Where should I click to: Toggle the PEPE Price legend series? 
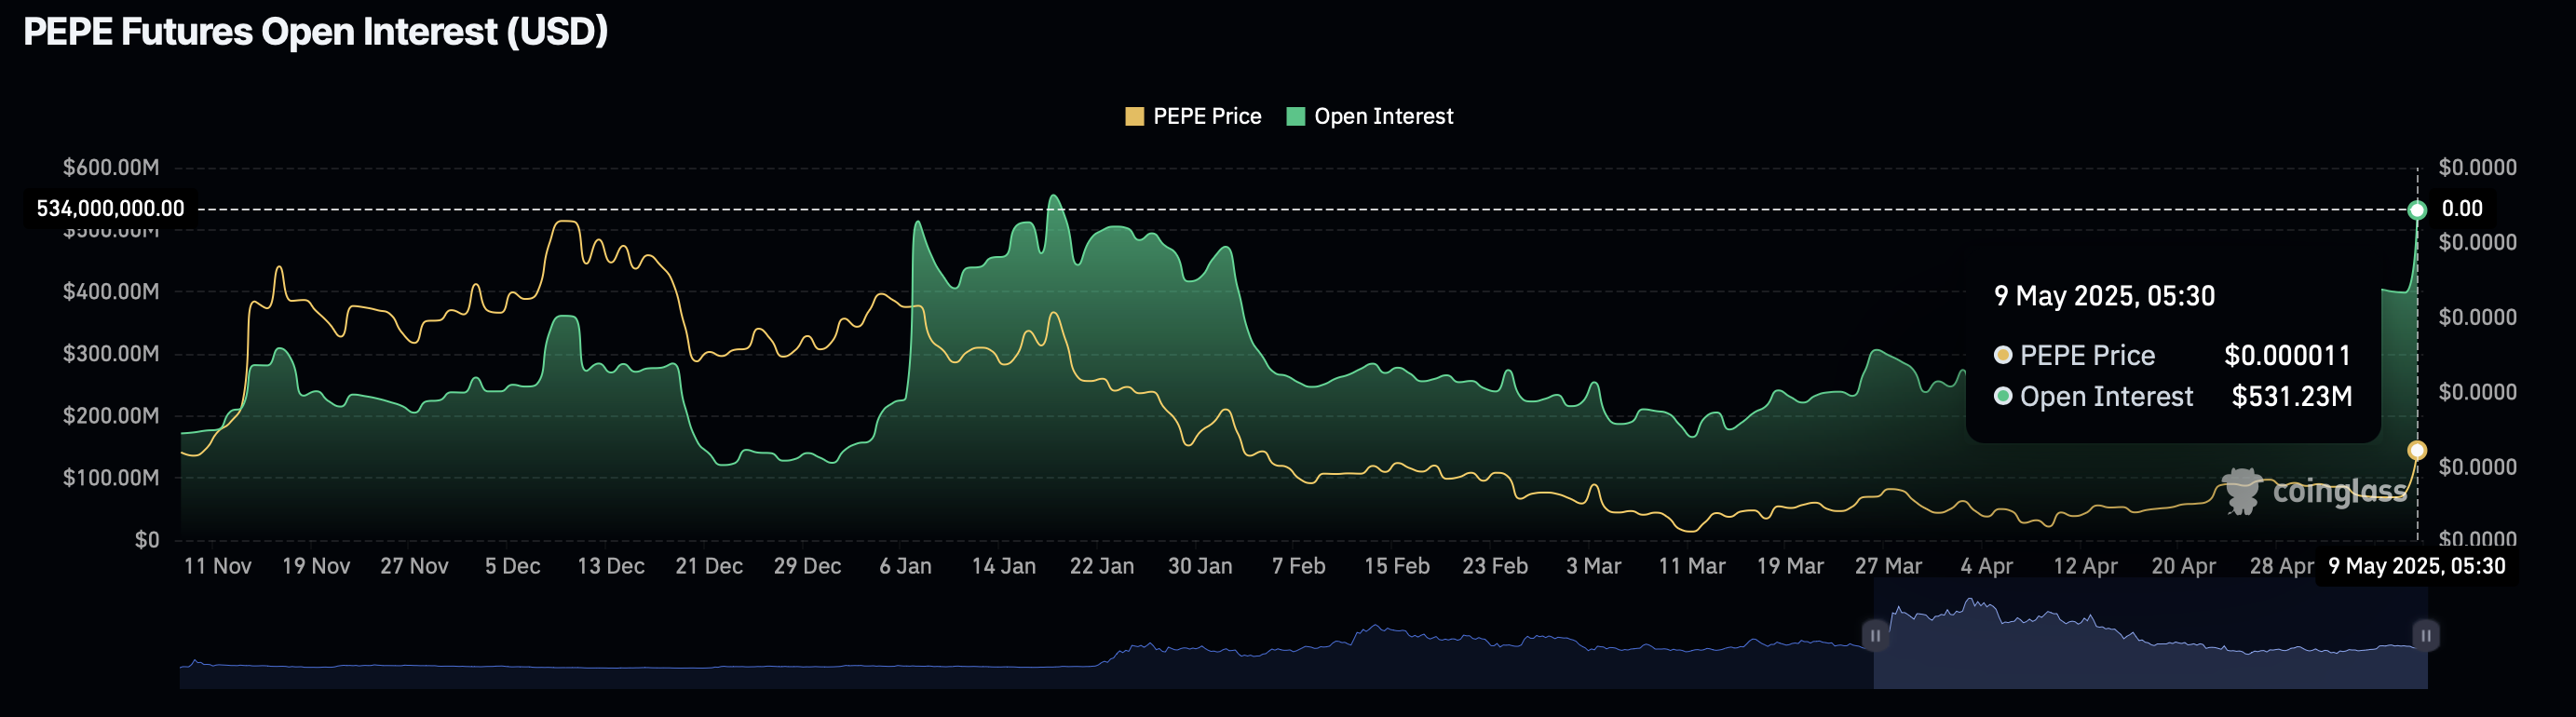click(1193, 116)
